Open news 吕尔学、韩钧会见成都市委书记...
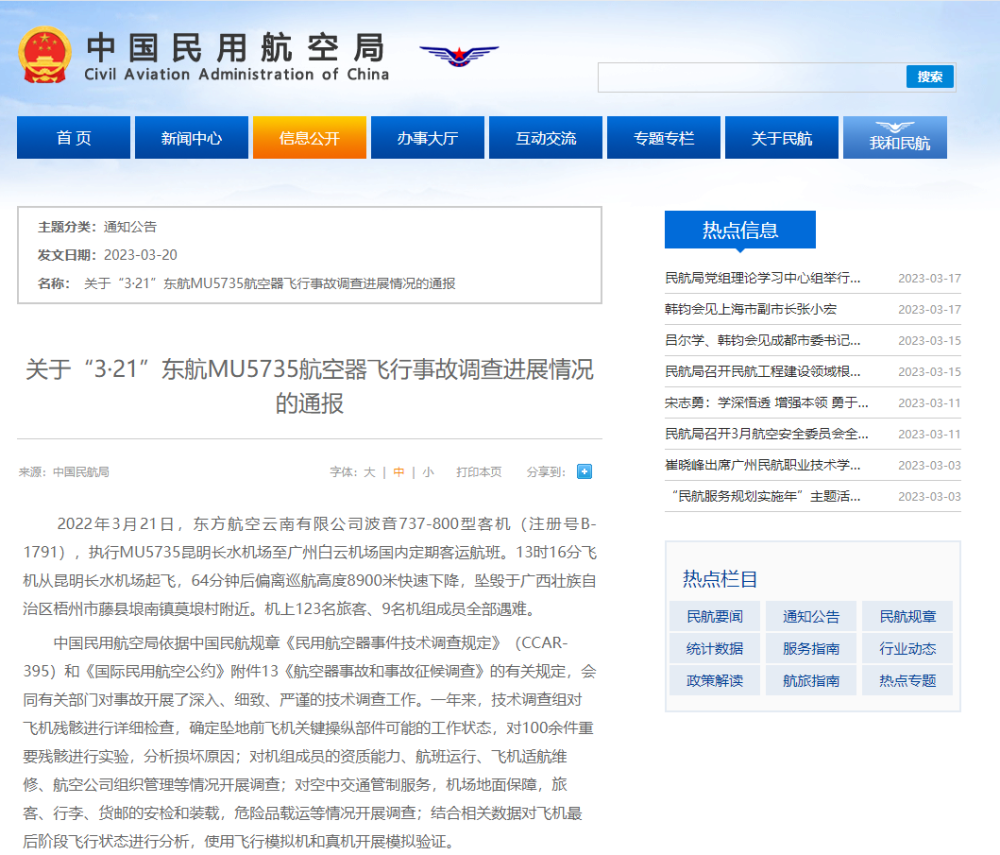Image resolution: width=1000 pixels, height=855 pixels. pyautogui.click(x=762, y=340)
